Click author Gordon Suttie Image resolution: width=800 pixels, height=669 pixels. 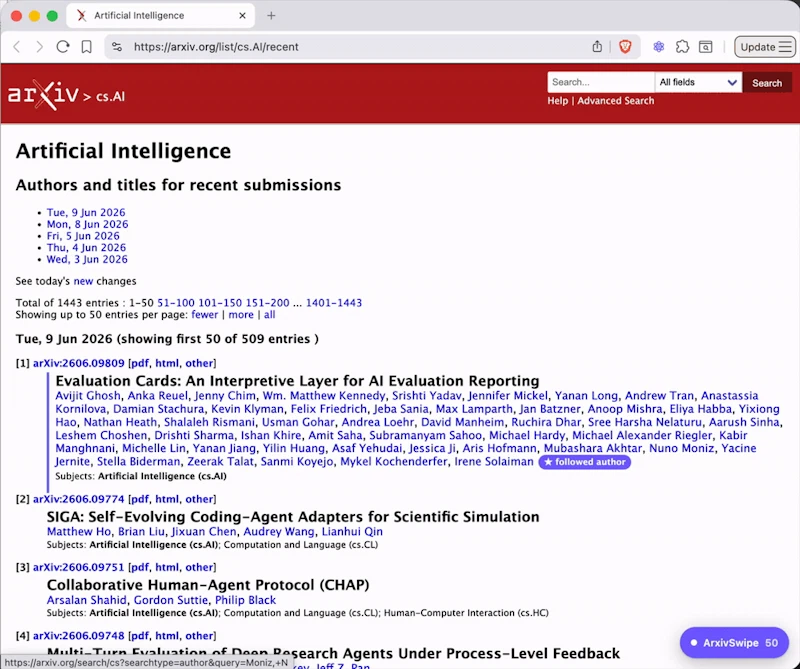(x=171, y=600)
